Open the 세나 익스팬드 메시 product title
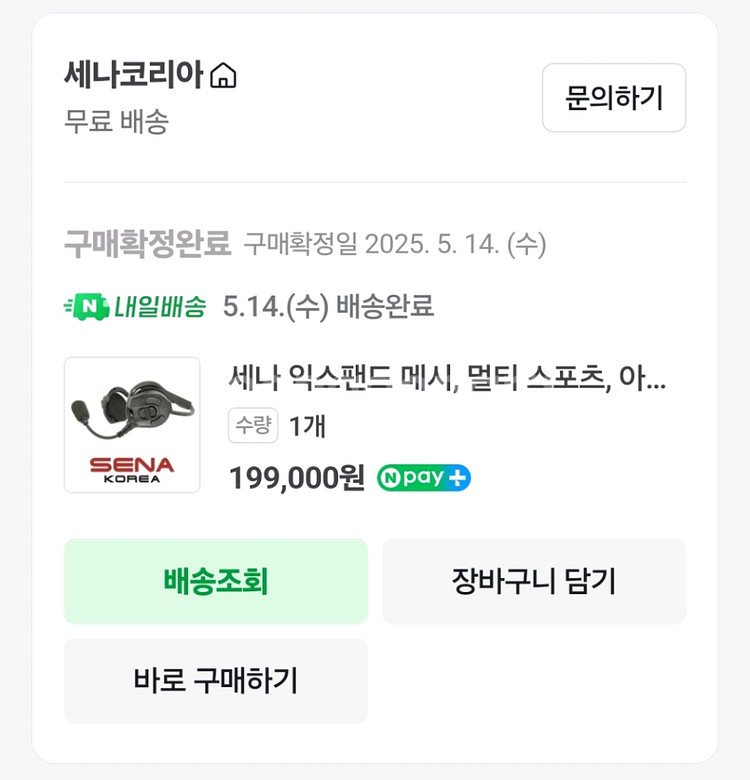 [447, 380]
